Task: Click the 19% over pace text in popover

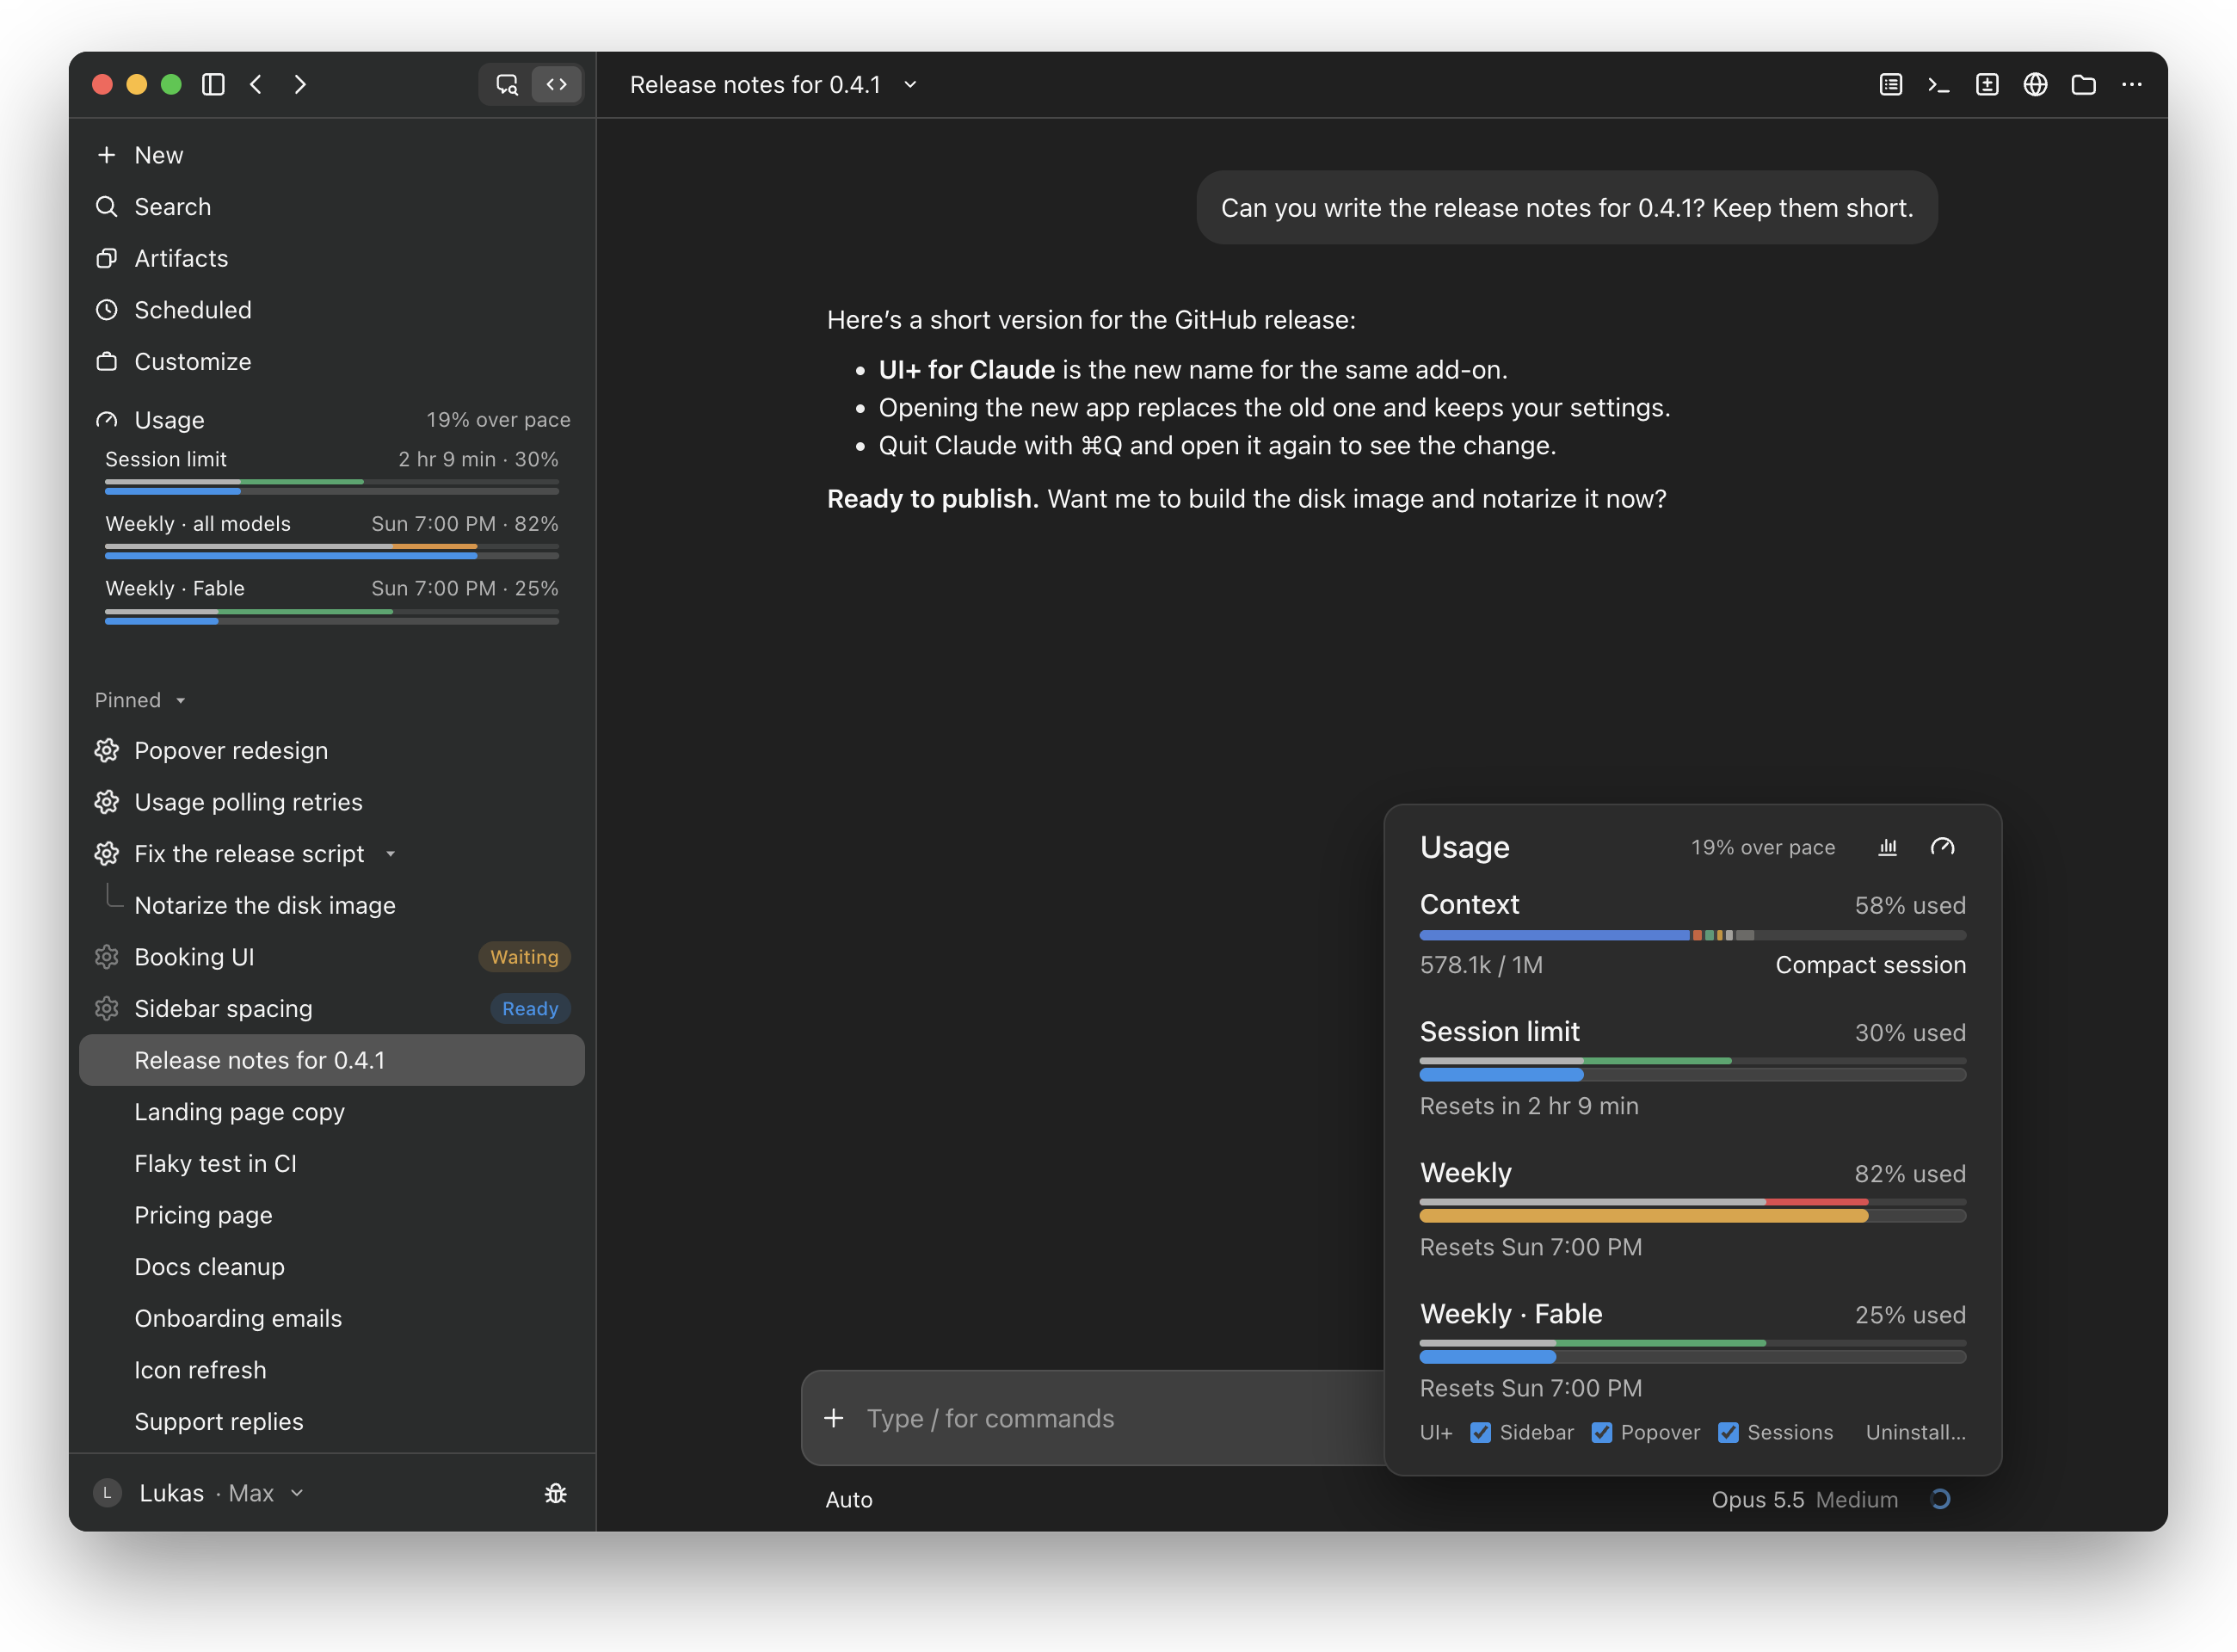Action: point(1763,847)
